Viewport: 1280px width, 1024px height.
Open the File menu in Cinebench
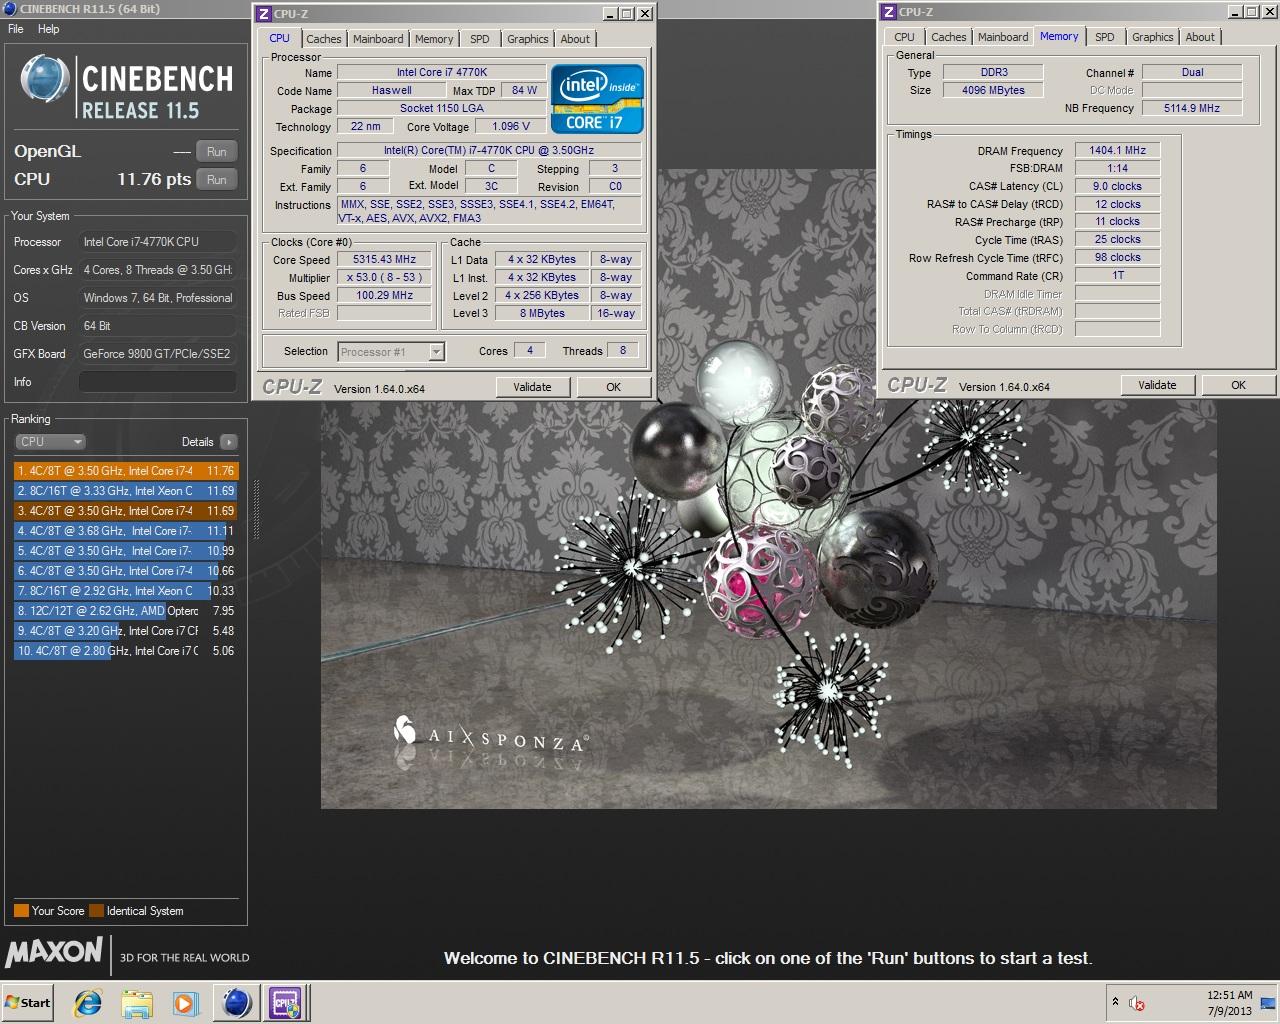16,29
